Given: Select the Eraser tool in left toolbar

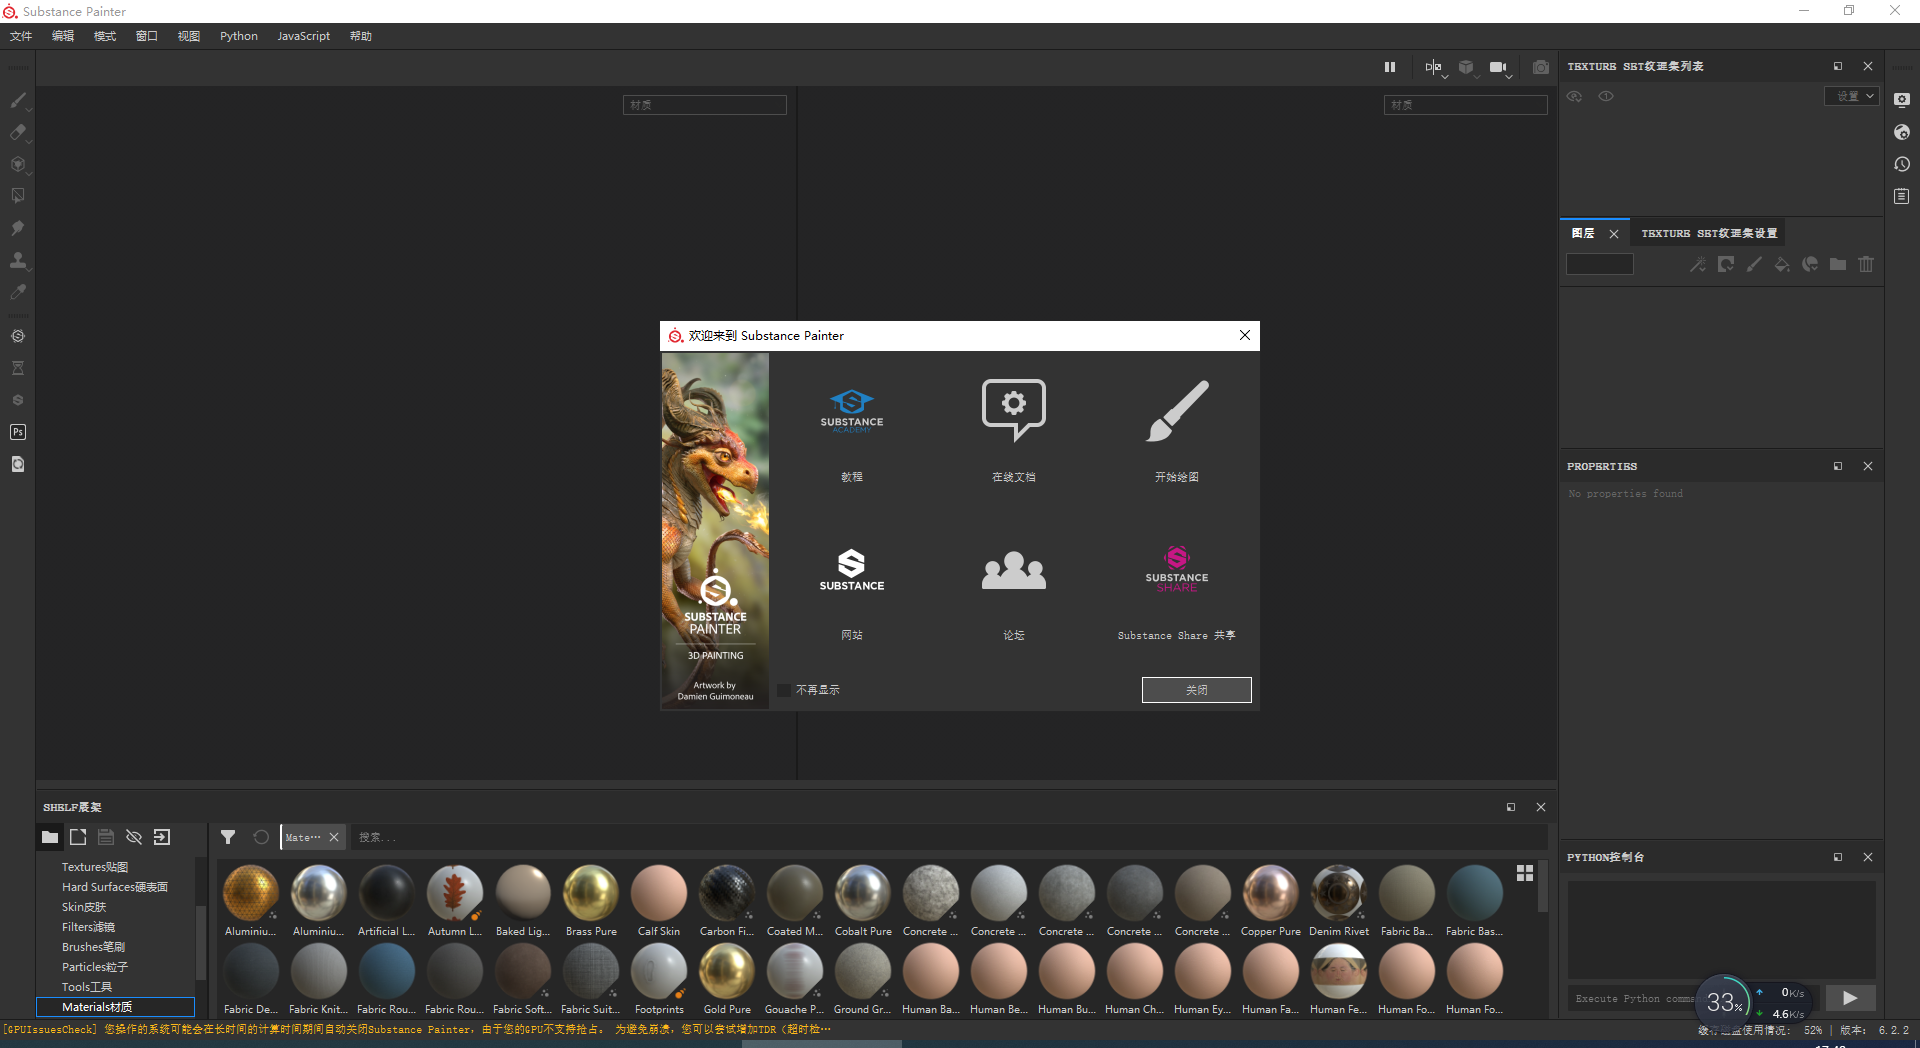Looking at the screenshot, I should [18, 132].
